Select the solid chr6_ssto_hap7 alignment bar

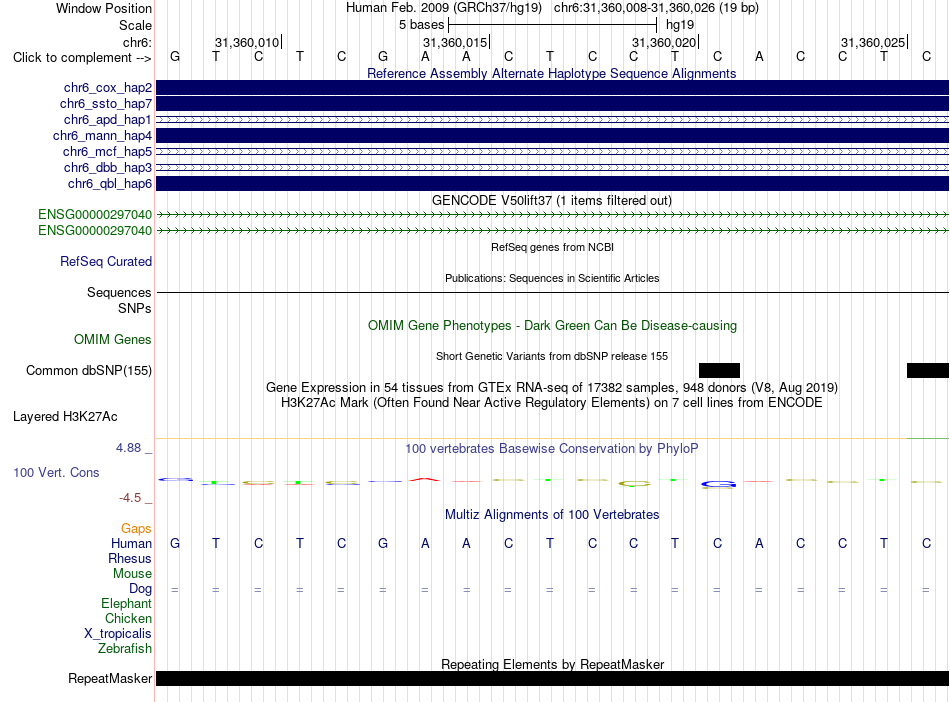(553, 104)
